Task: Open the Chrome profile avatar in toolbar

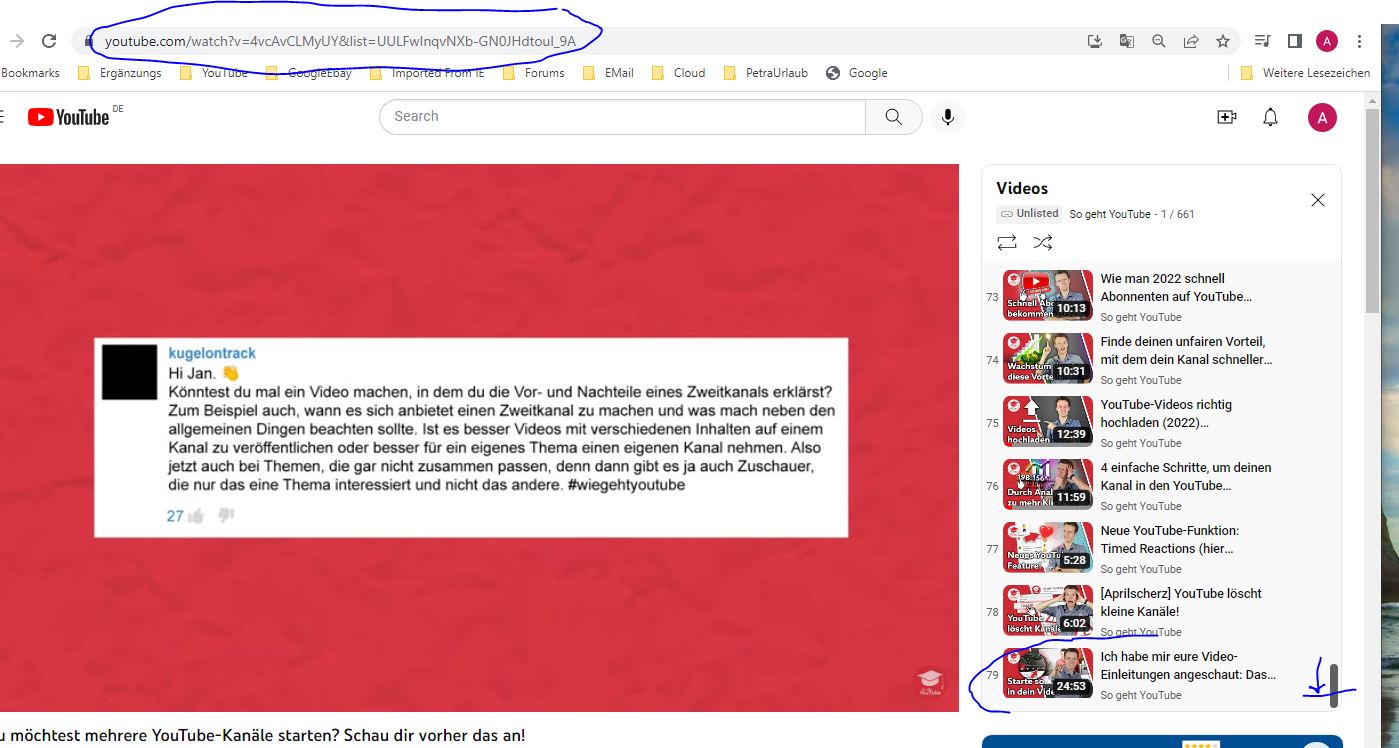Action: pyautogui.click(x=1327, y=41)
